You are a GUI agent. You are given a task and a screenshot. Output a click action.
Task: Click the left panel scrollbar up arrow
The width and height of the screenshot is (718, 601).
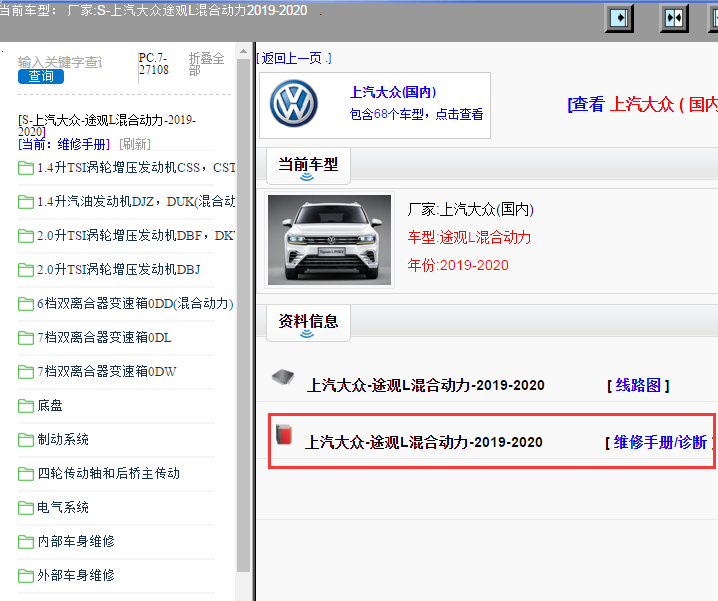click(x=243, y=51)
